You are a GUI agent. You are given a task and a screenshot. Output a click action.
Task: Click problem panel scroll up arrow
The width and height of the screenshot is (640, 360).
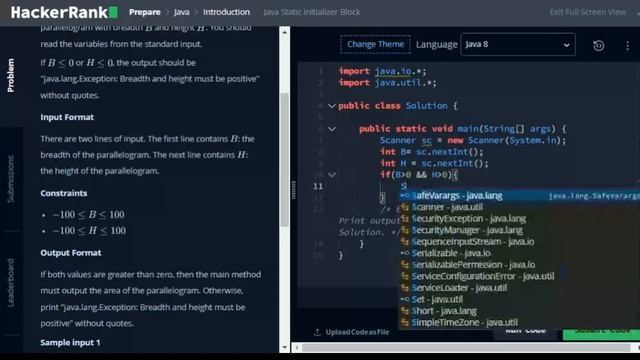click(284, 32)
